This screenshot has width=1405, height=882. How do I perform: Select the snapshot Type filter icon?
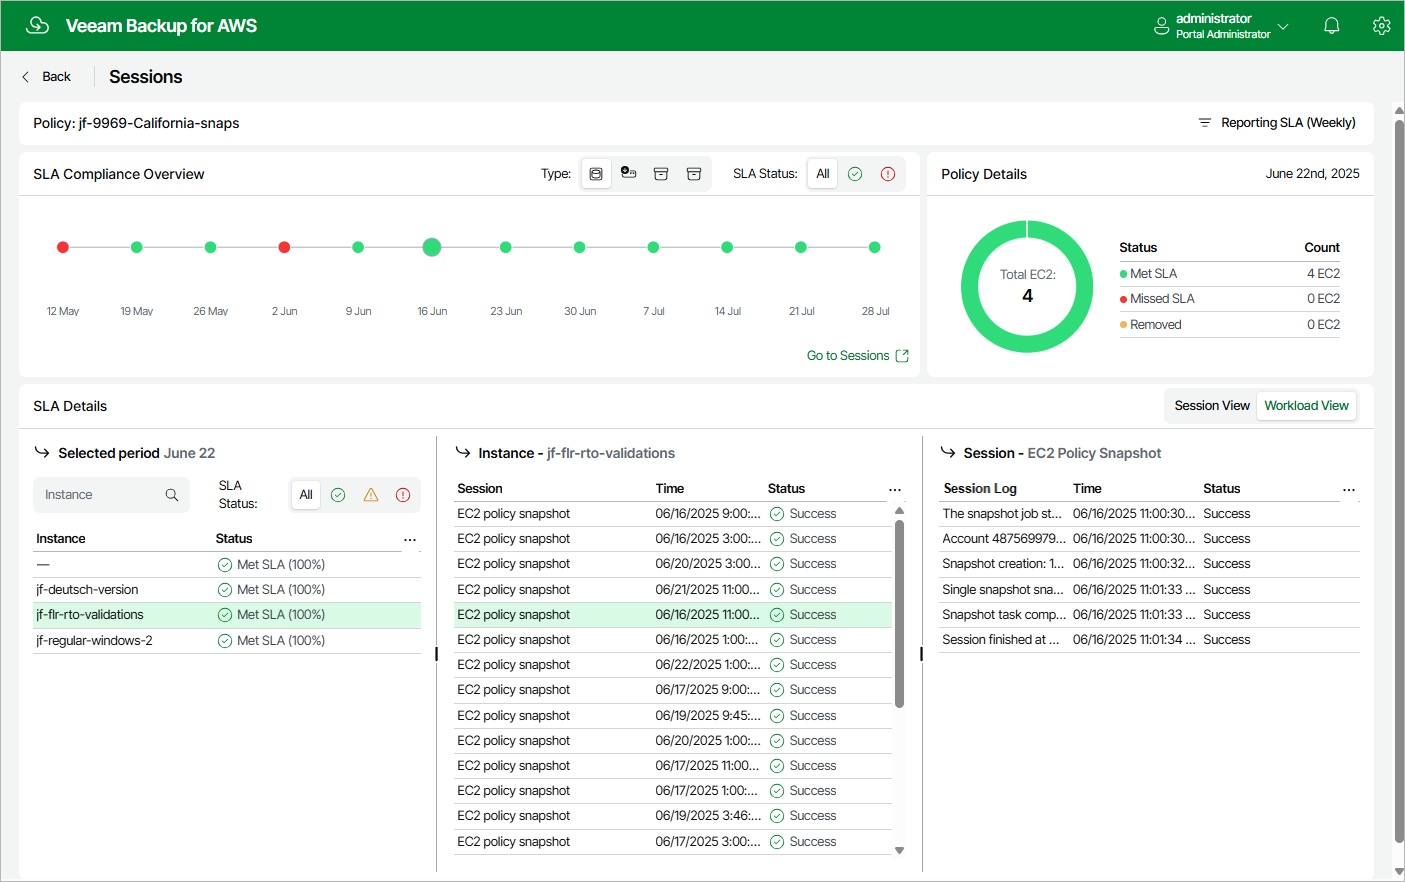tap(596, 174)
